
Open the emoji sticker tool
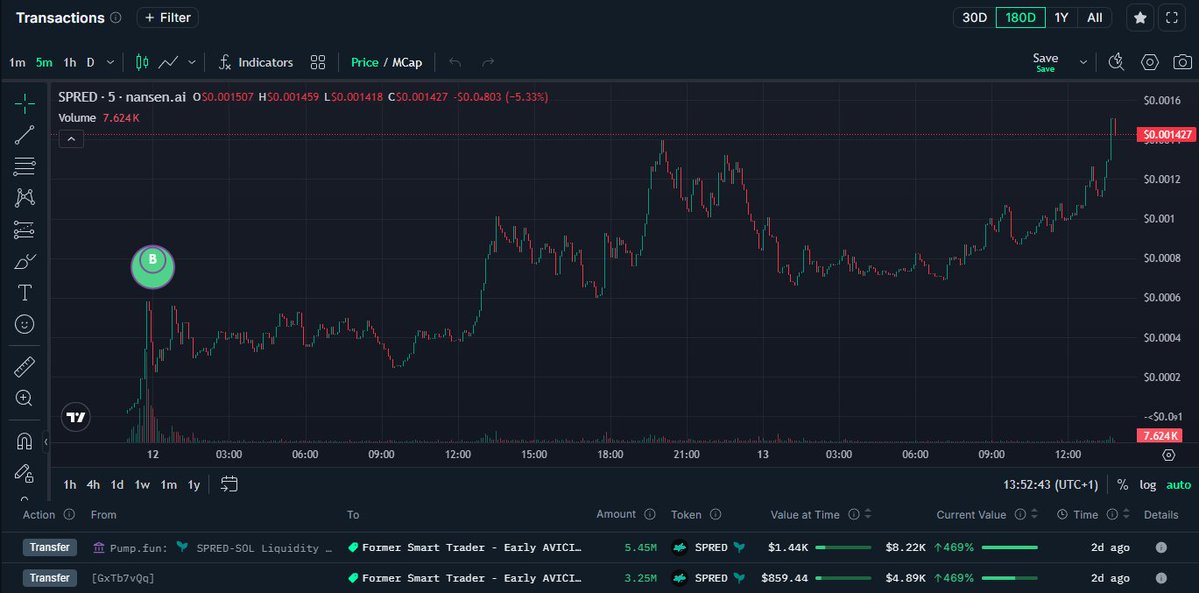tap(24, 324)
